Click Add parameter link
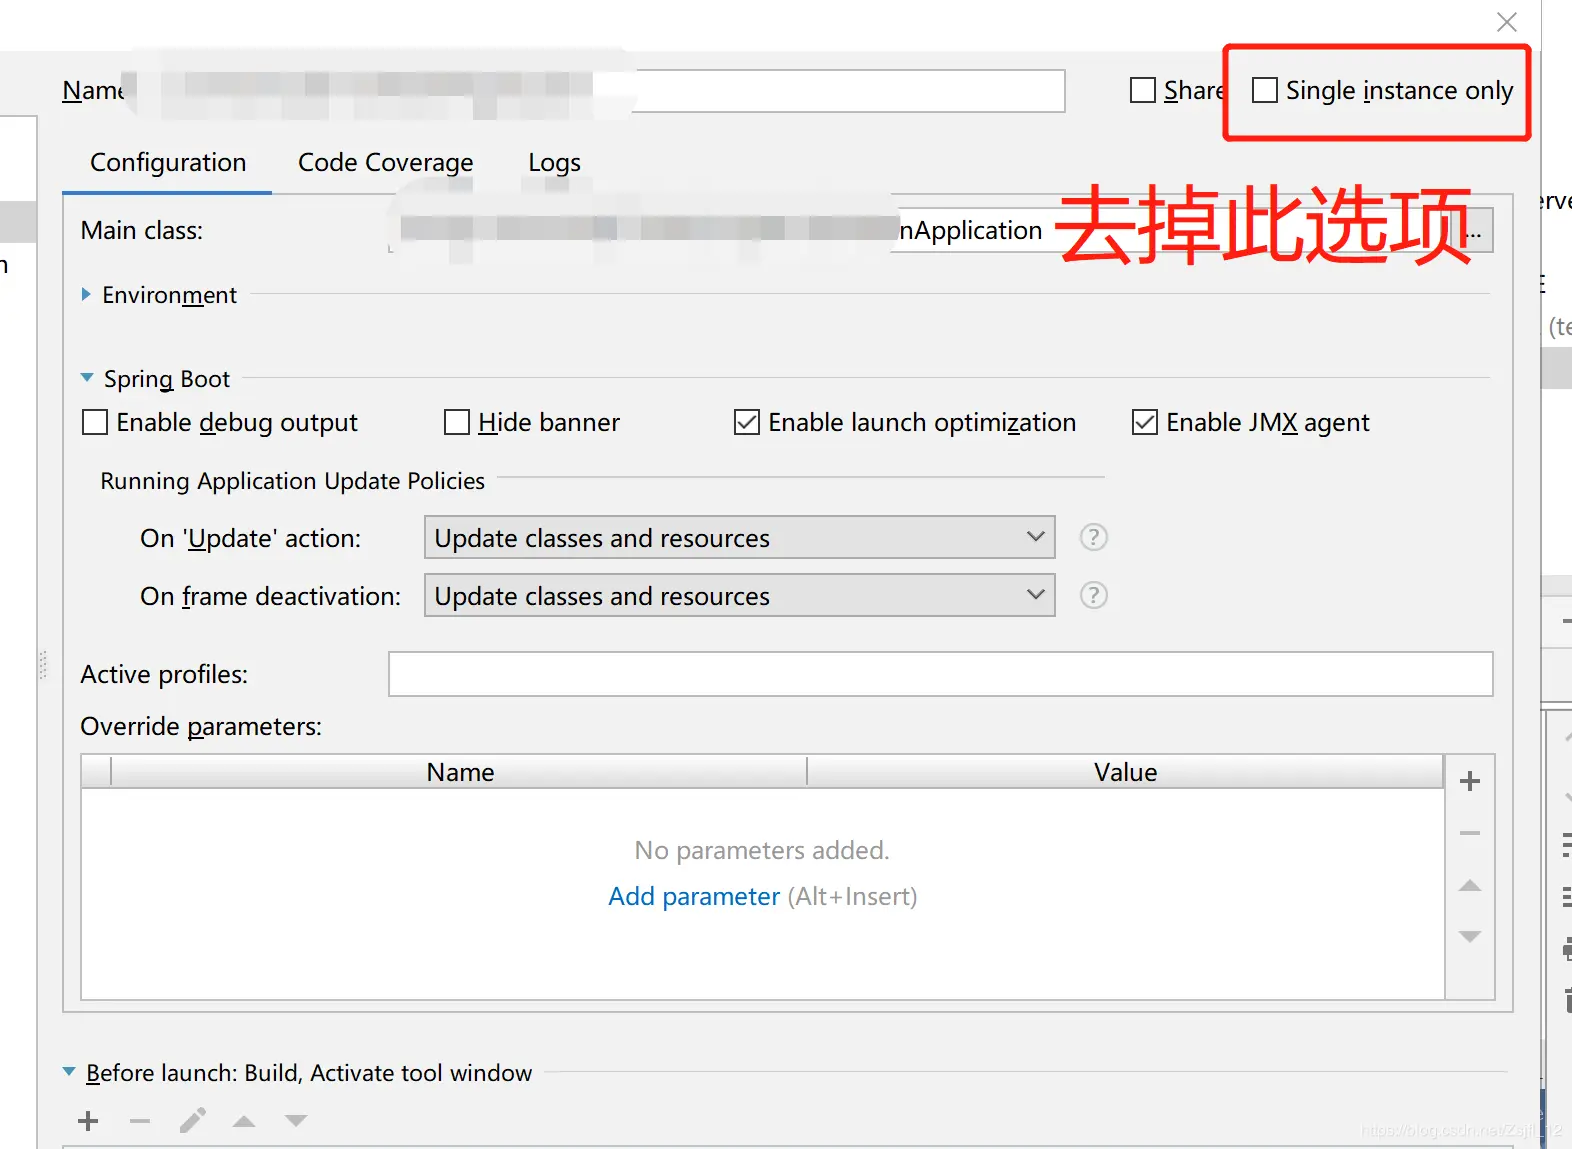Image resolution: width=1572 pixels, height=1149 pixels. point(694,896)
